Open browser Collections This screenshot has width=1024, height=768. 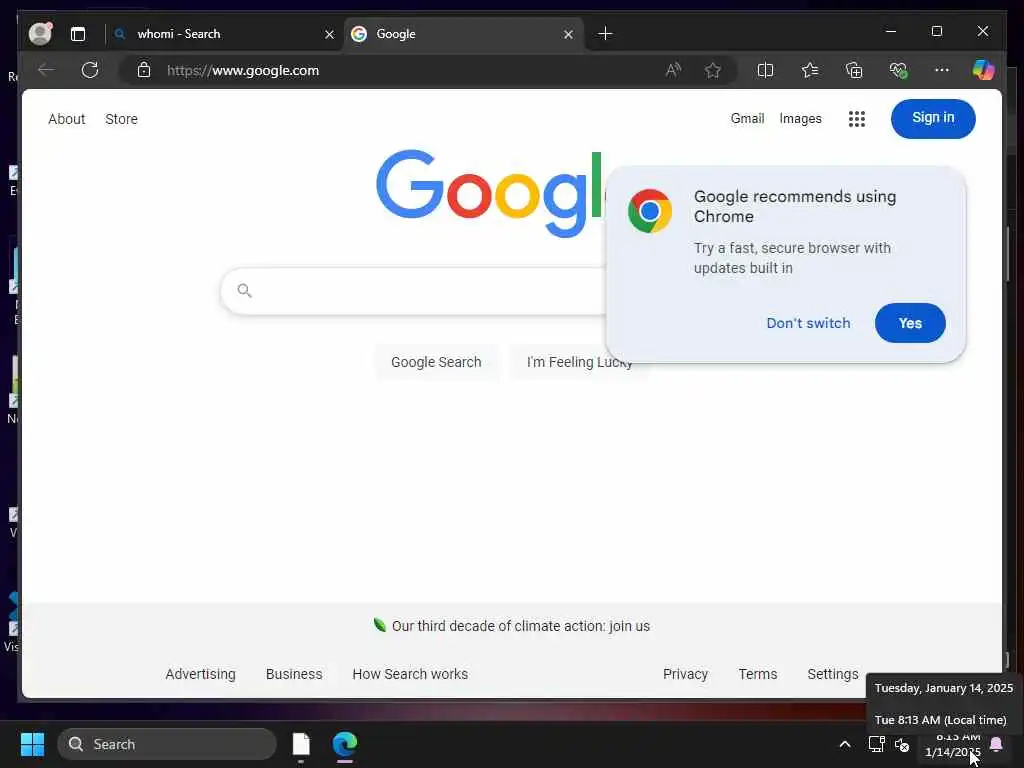click(854, 70)
